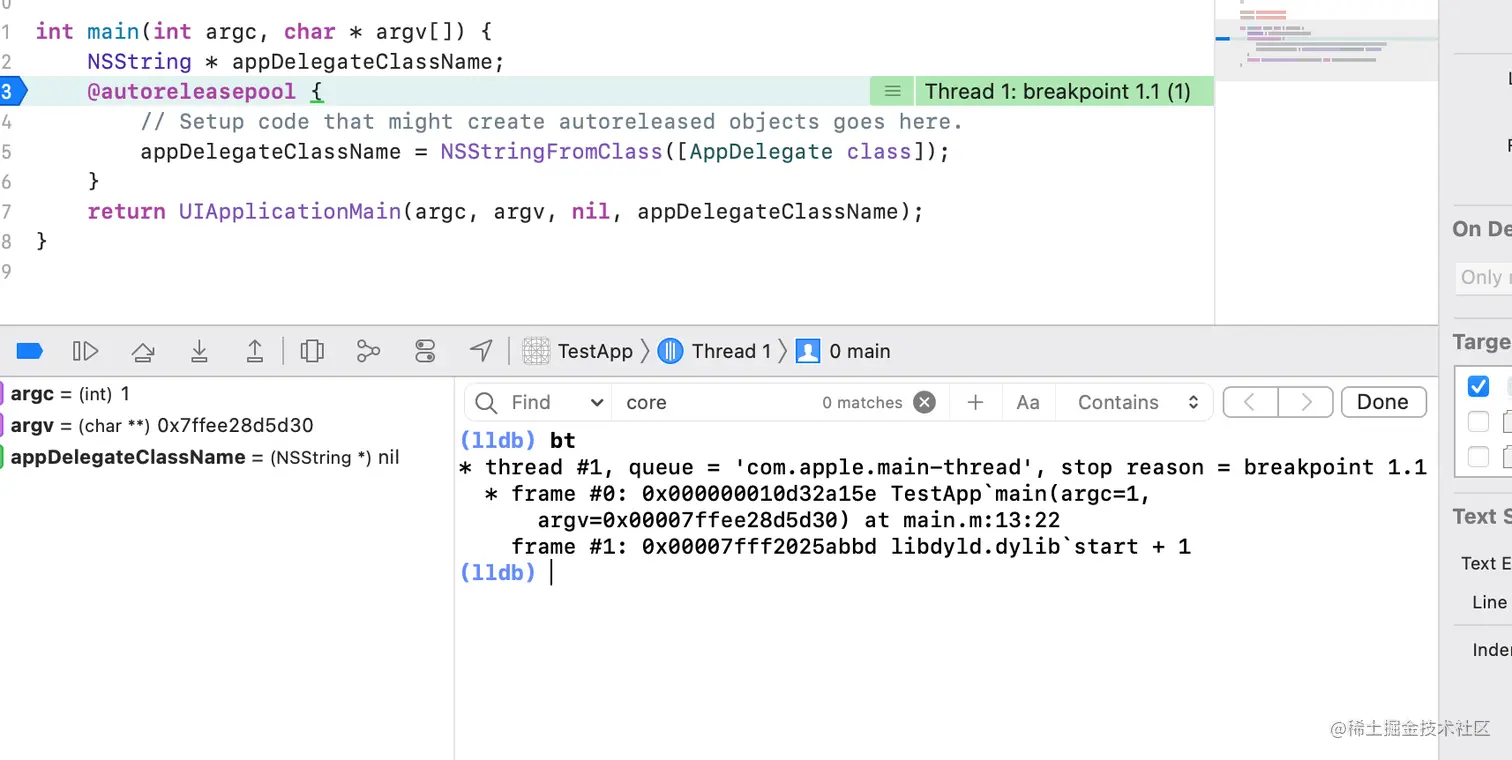The width and height of the screenshot is (1512, 760).
Task: Open Environment Overrides control
Action: coord(425,351)
